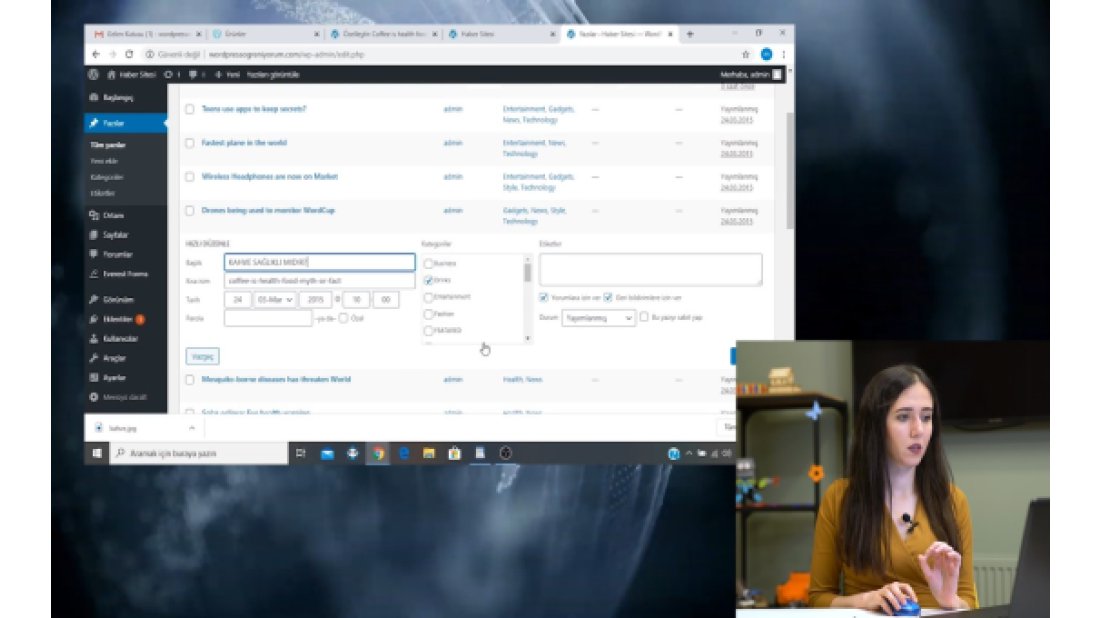
Task: Open the Durum status dropdown
Action: (598, 318)
